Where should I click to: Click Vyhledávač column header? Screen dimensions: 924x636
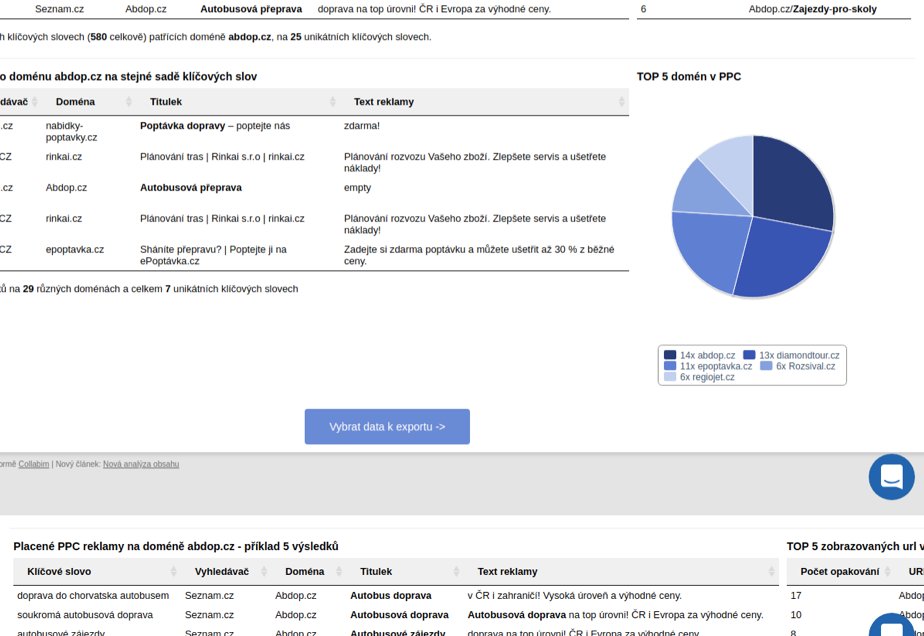222,571
